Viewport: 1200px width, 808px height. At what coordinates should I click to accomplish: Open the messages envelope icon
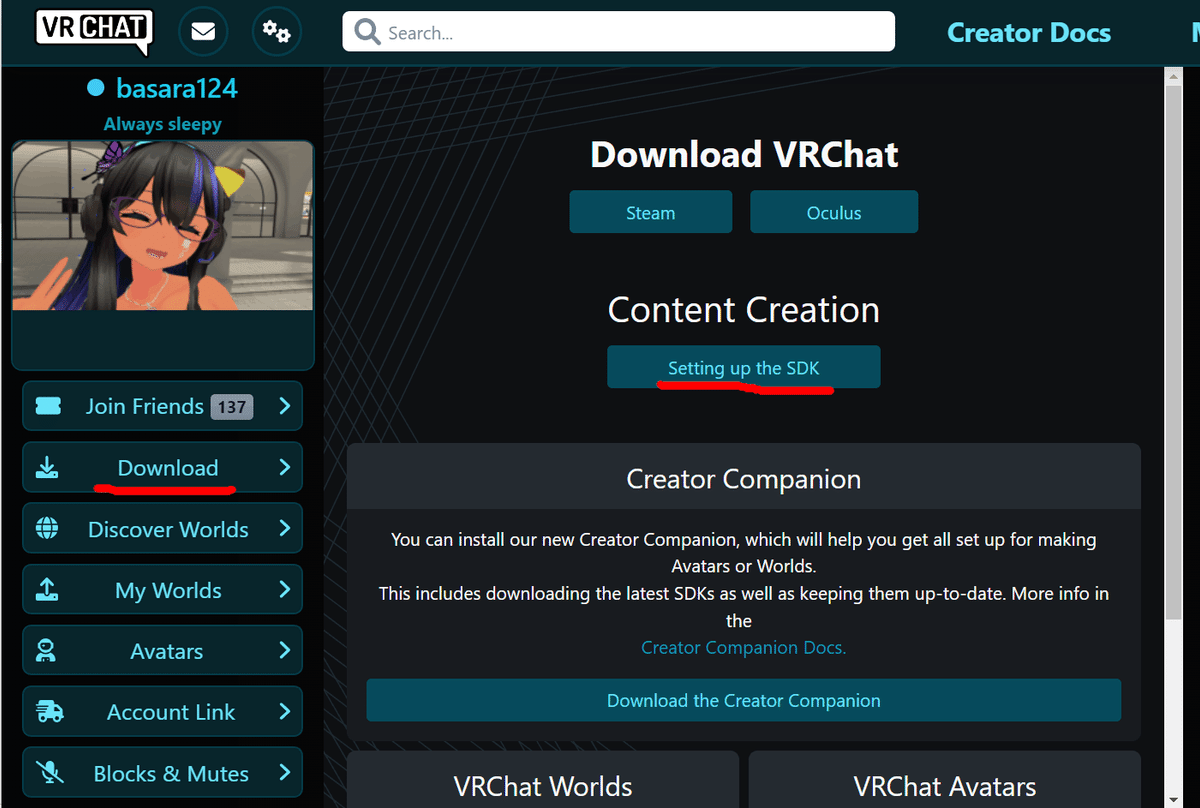pos(203,31)
